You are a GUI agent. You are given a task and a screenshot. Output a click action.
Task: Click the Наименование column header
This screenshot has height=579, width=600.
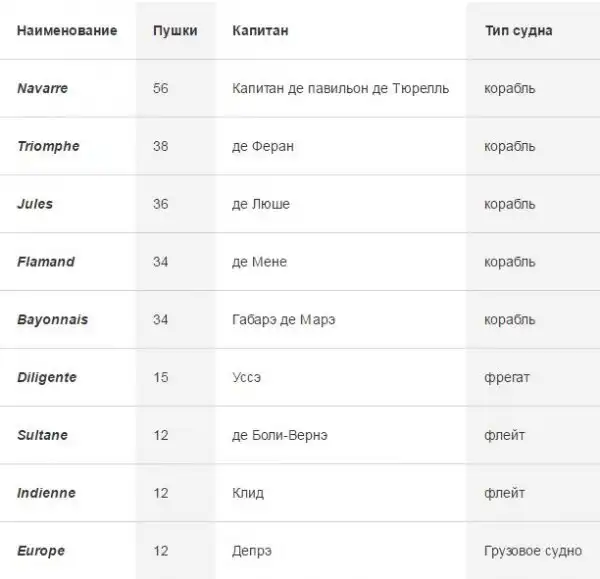click(67, 31)
